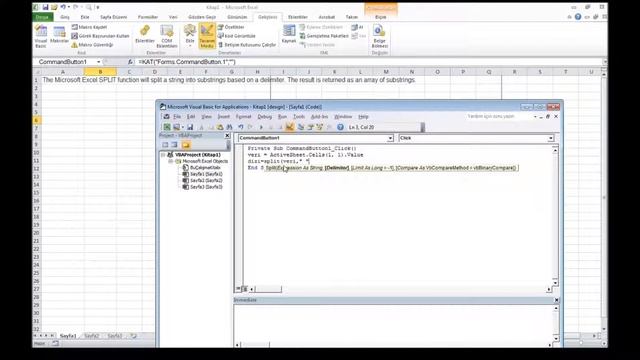Open Özellikler (properties) in the ribbon

(231, 27)
